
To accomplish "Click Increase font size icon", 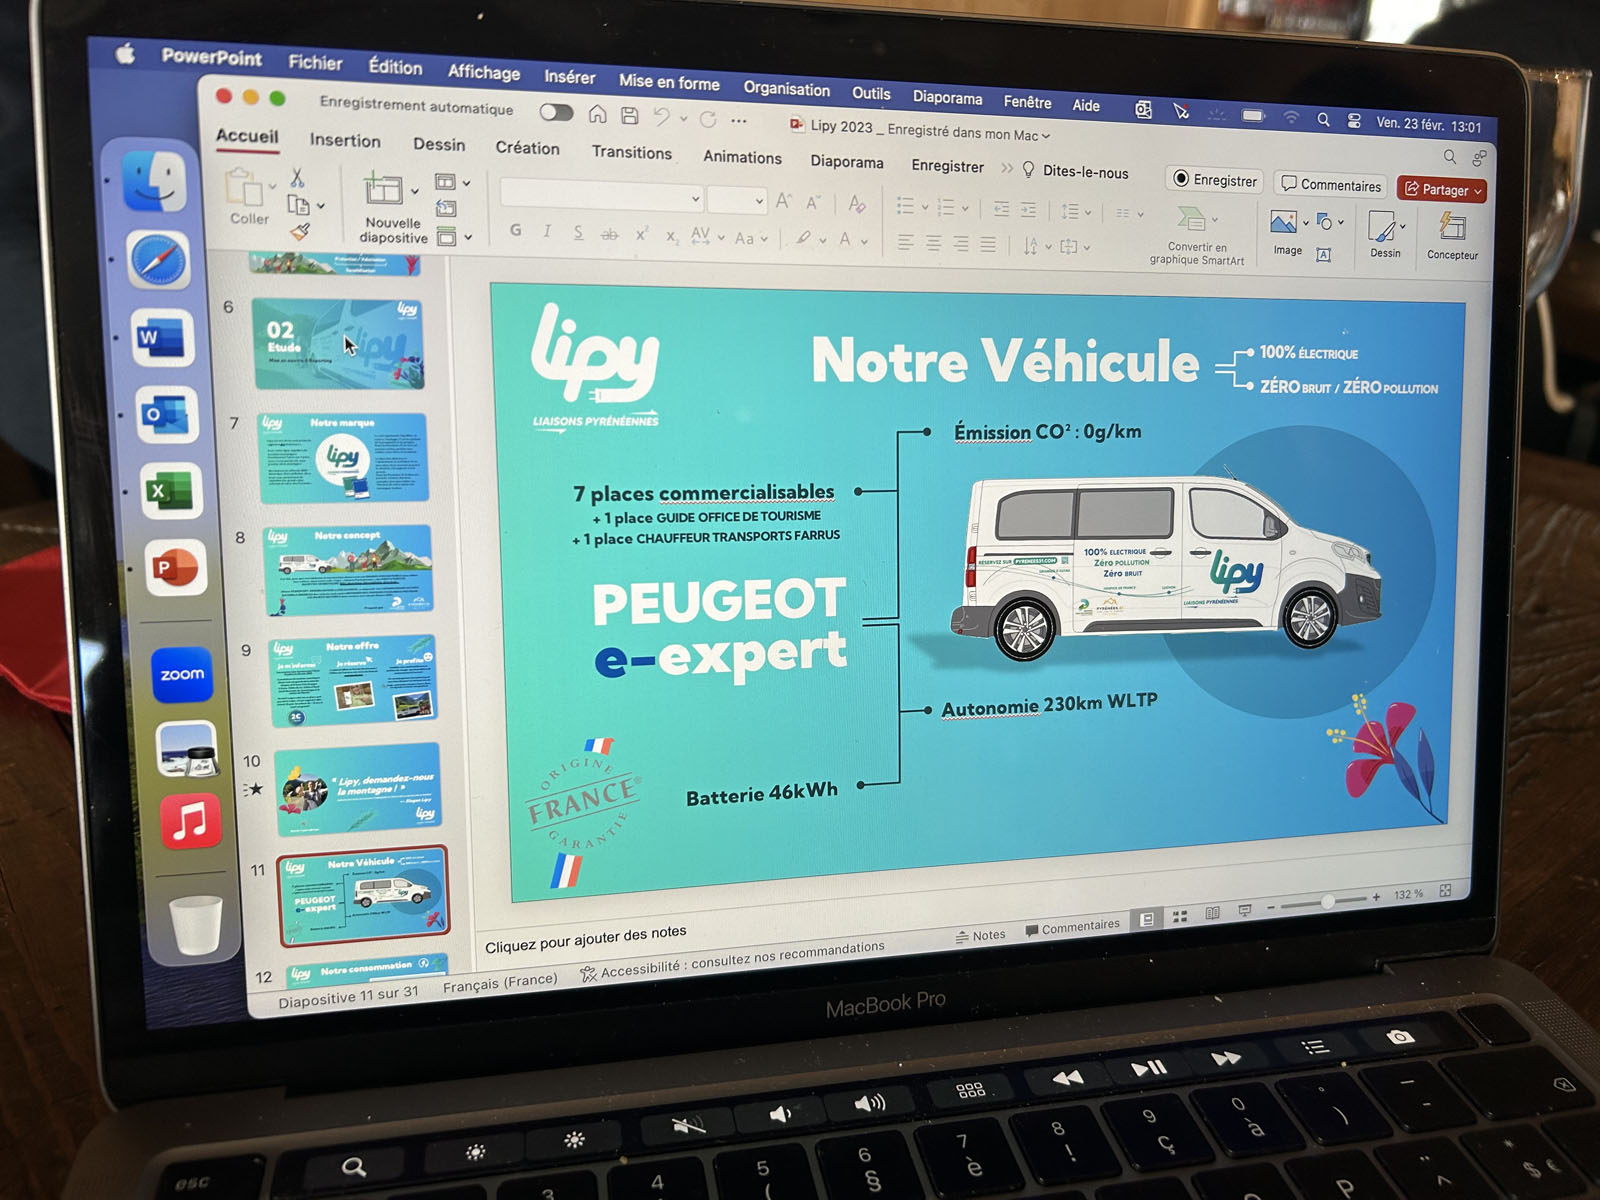I will (784, 200).
